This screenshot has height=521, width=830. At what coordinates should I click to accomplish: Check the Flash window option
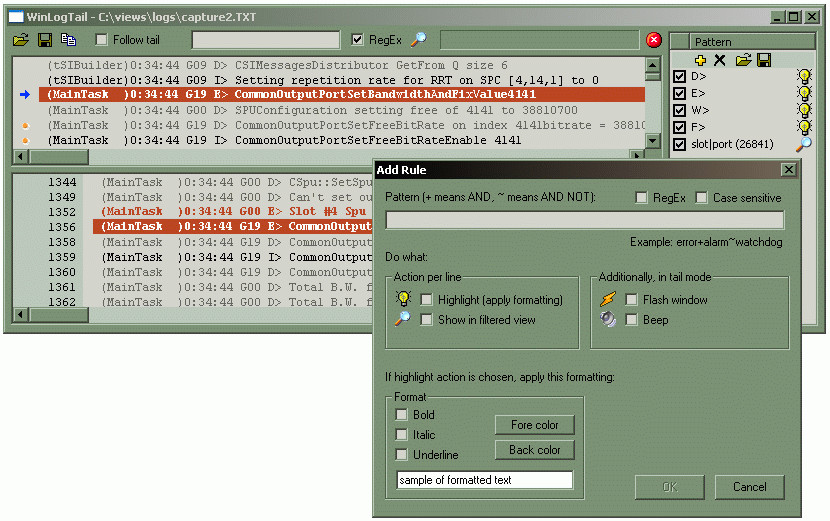coord(631,300)
